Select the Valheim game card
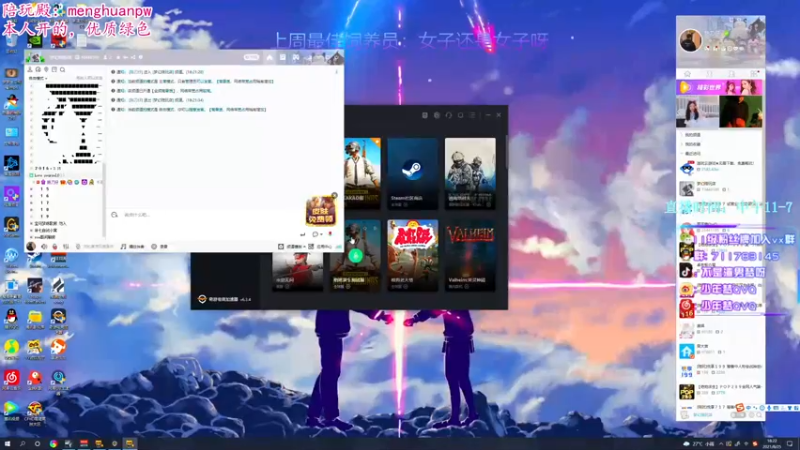 (x=470, y=255)
